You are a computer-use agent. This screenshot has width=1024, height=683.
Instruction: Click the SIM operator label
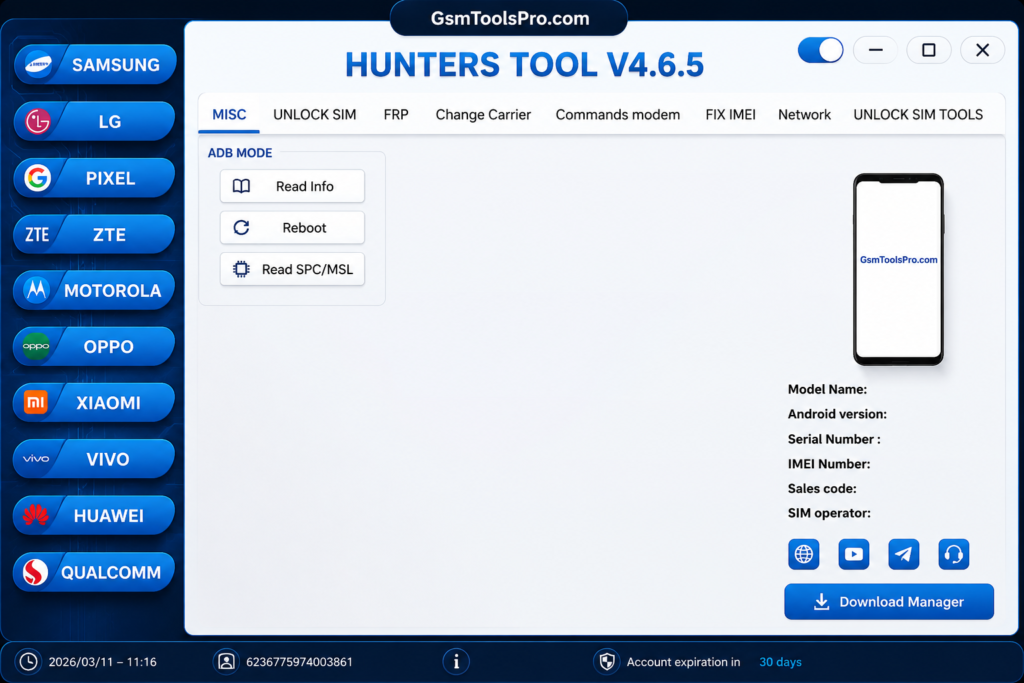tap(829, 513)
